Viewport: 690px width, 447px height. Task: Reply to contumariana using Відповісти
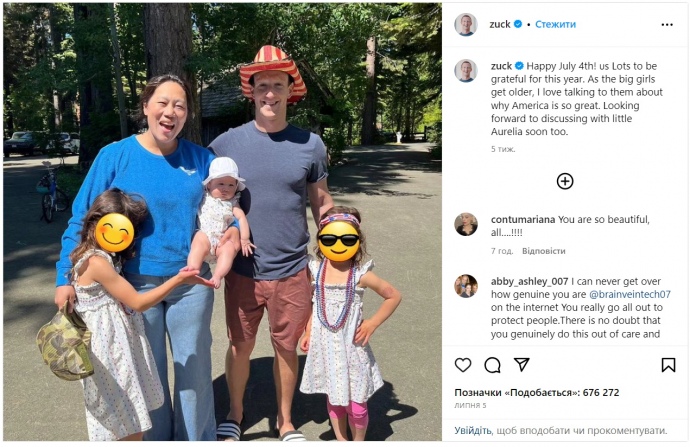(x=543, y=251)
